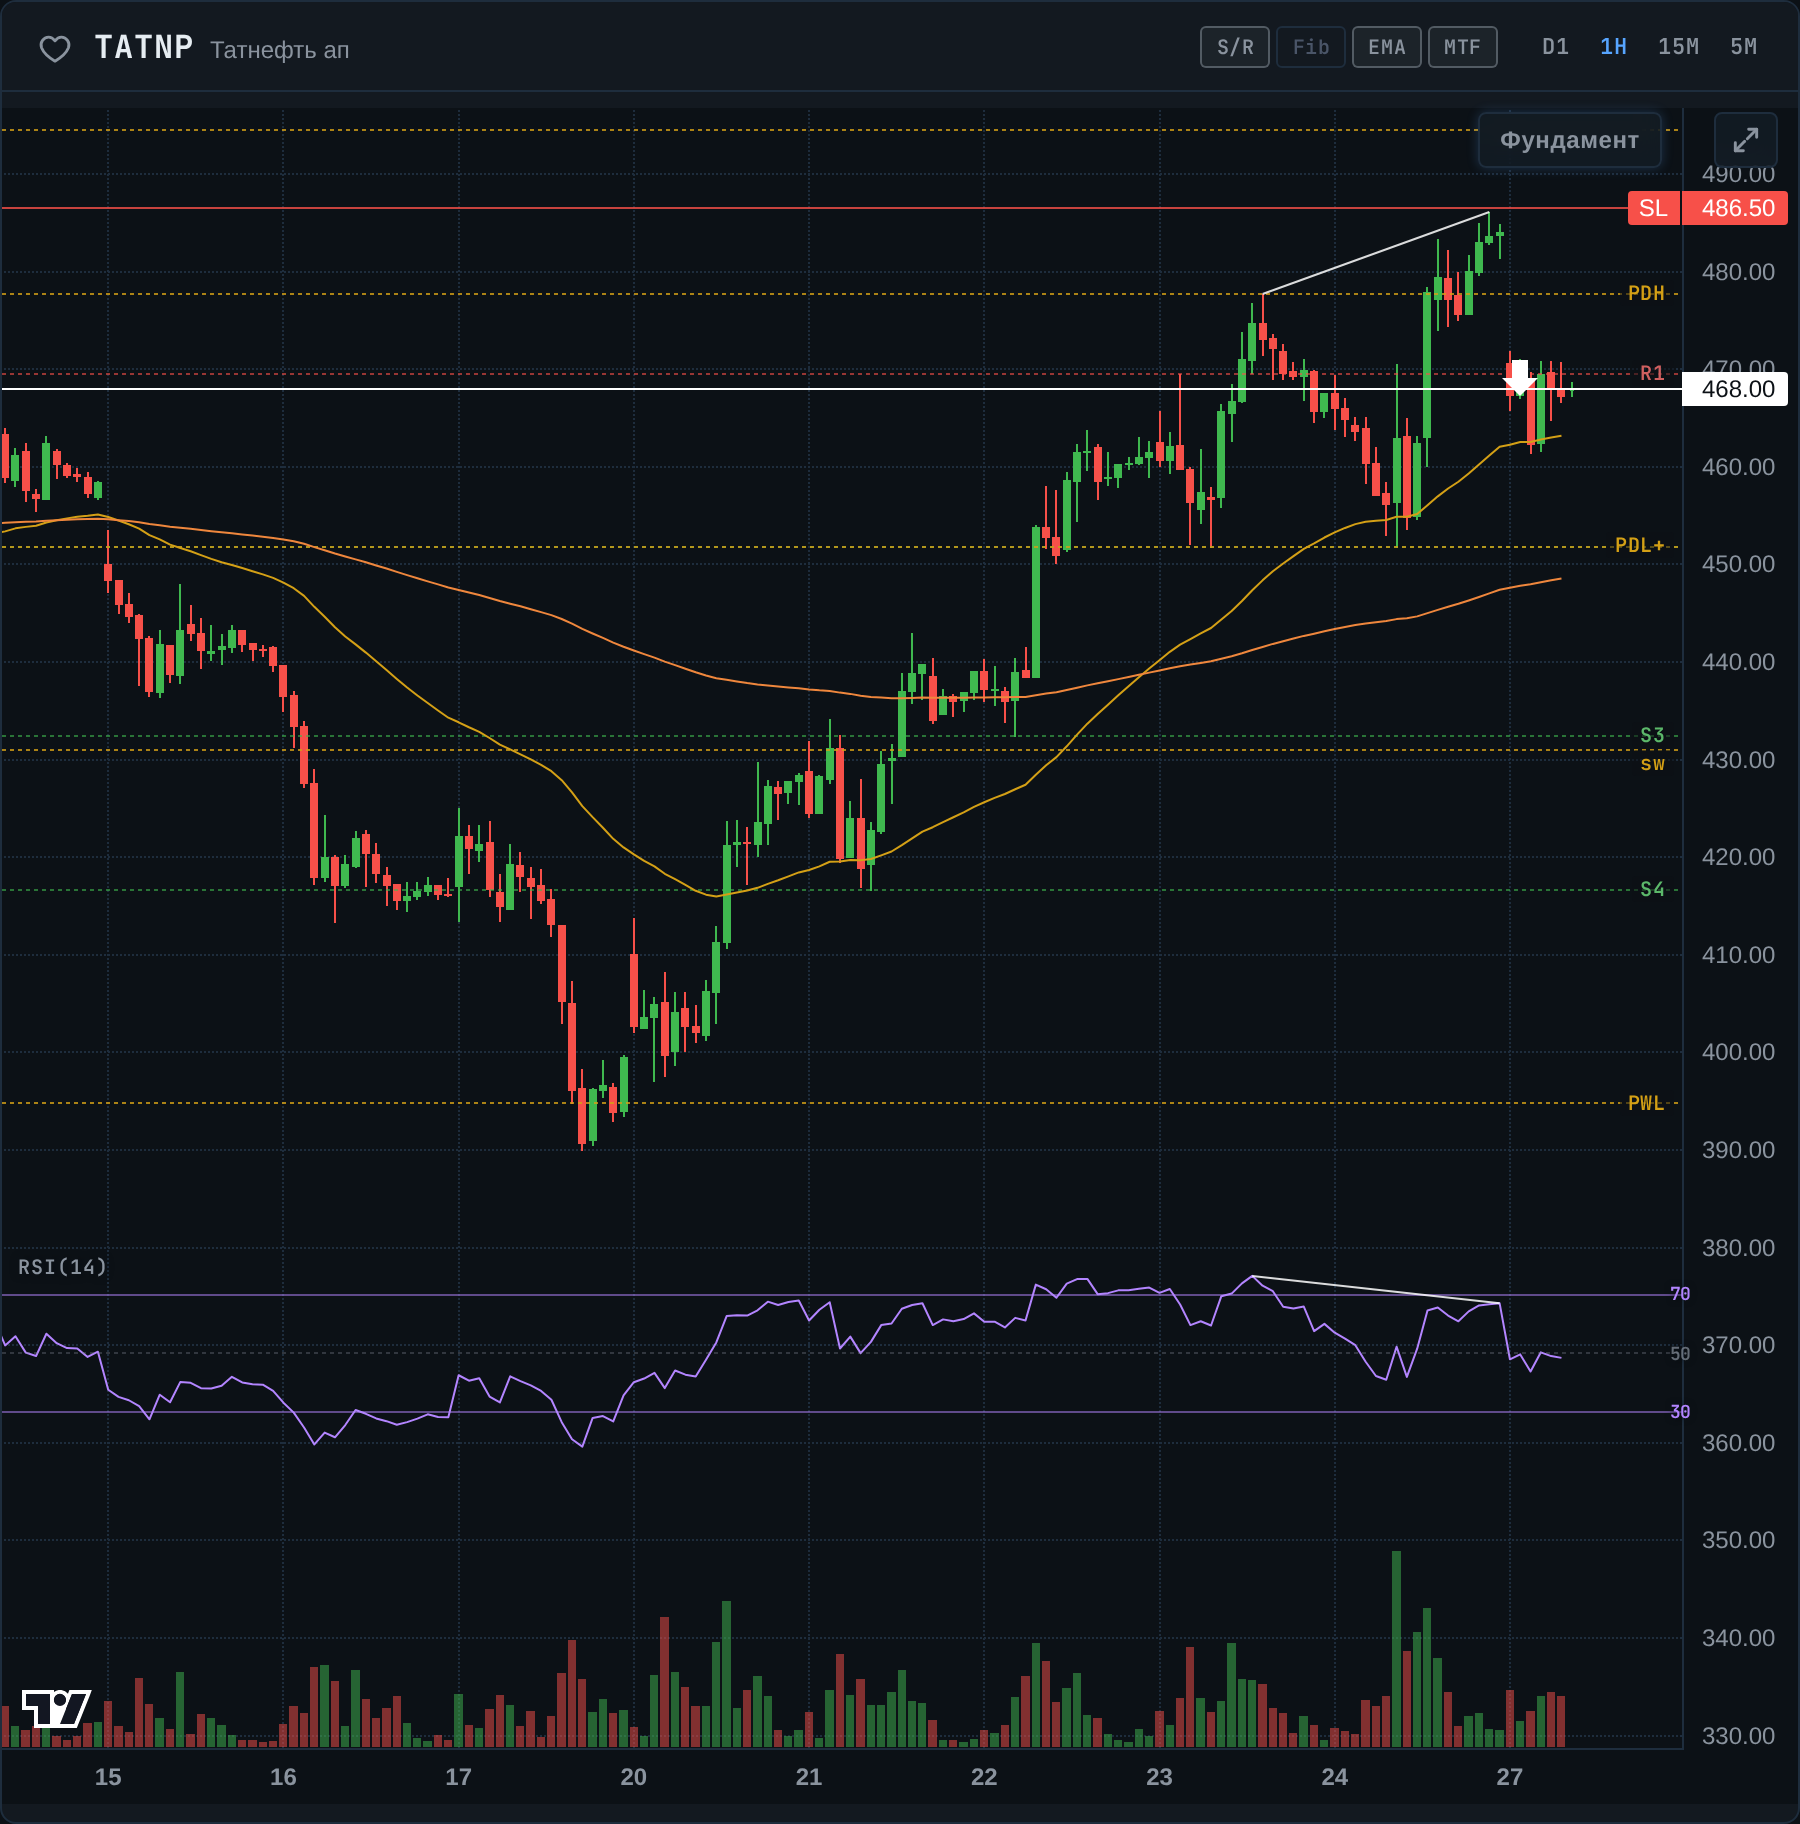Expand chart to fullscreen with arrows icon

[1745, 140]
